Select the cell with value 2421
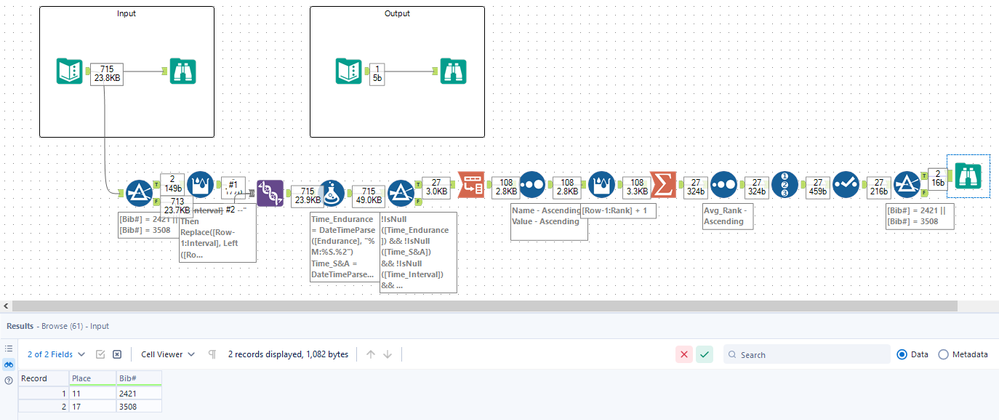 click(x=139, y=393)
